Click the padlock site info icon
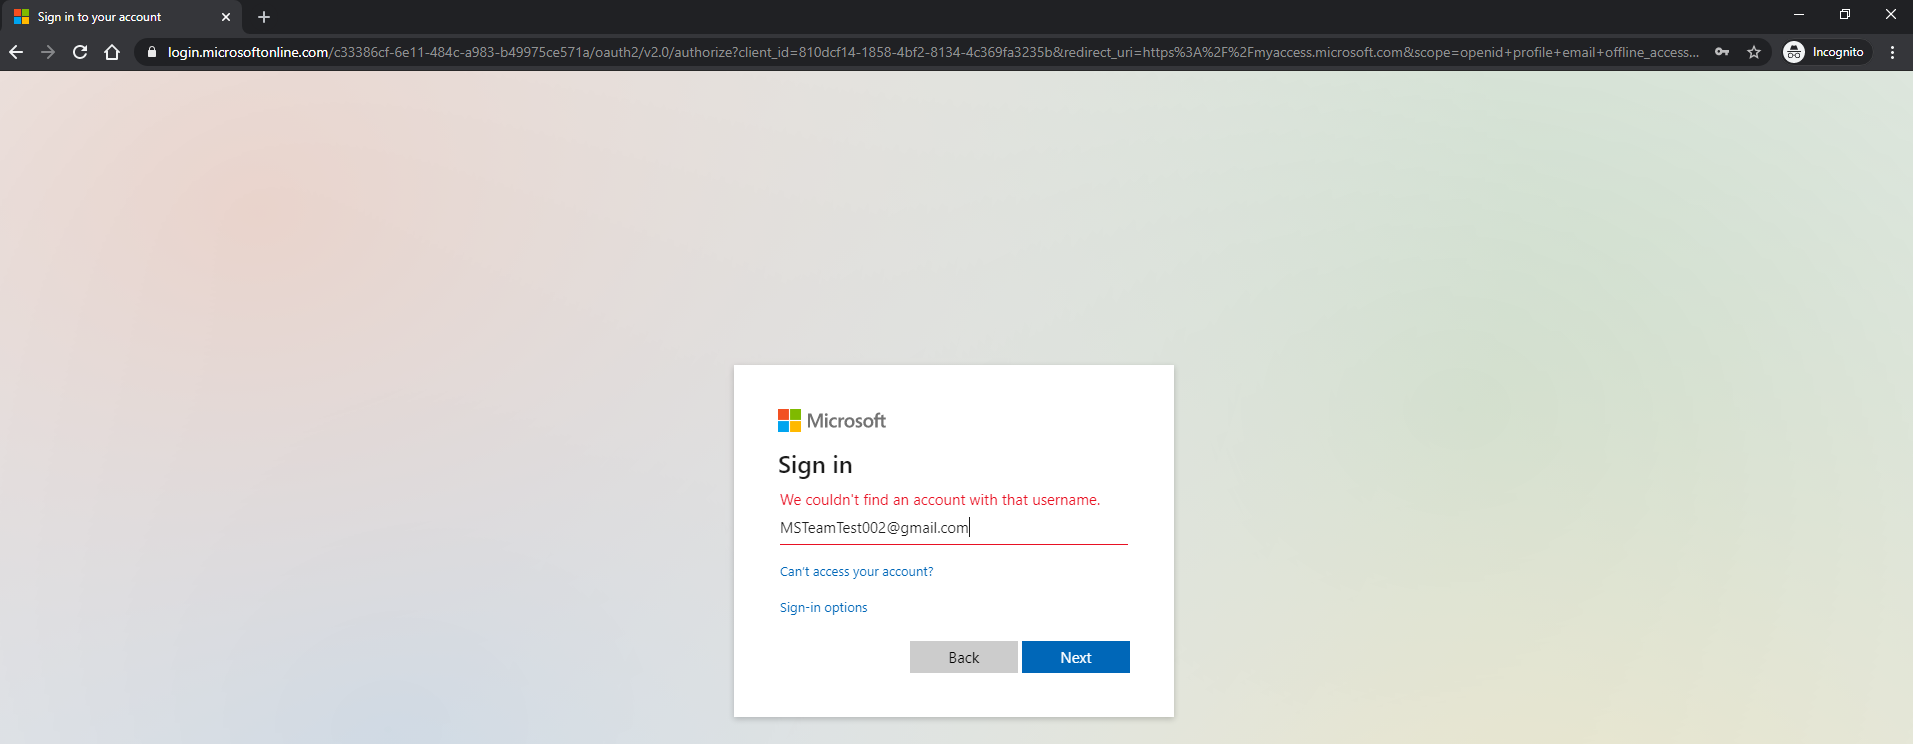This screenshot has width=1913, height=744. coord(152,52)
